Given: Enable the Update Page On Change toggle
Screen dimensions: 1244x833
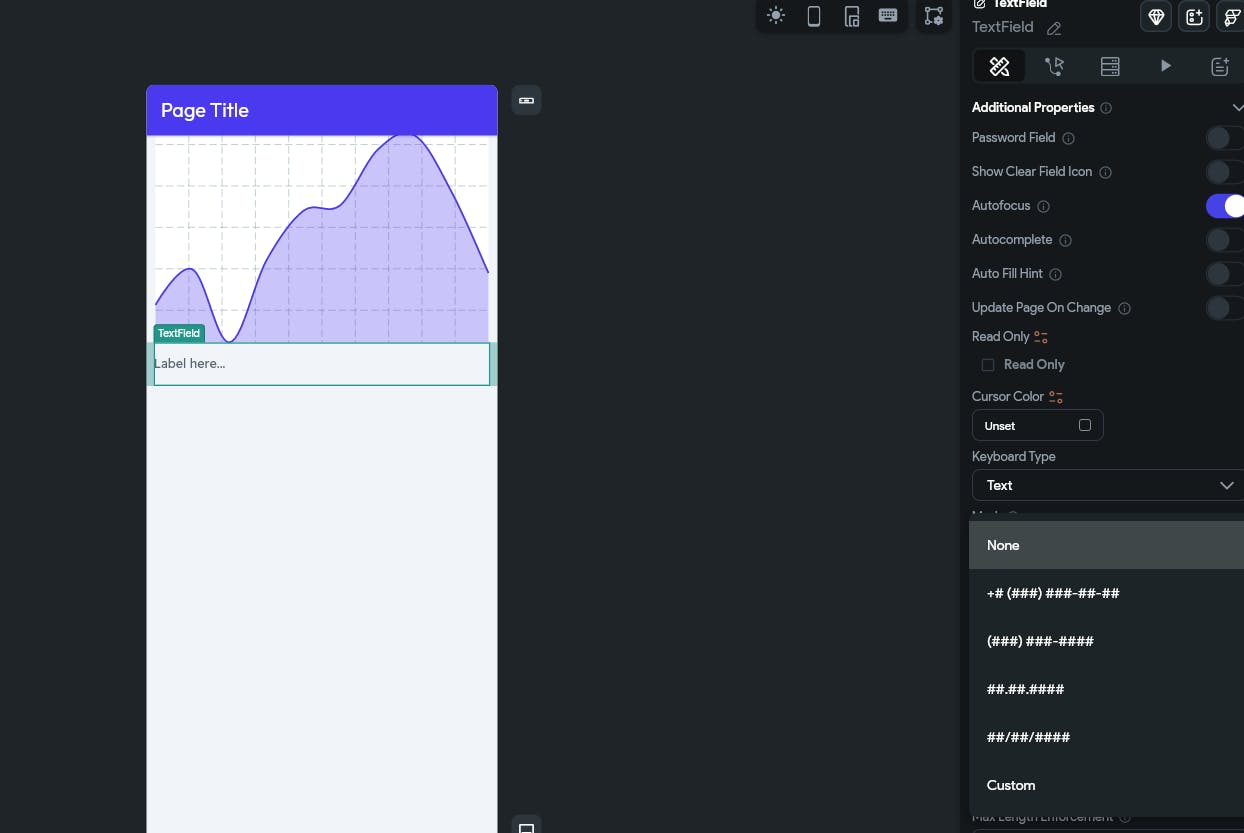Looking at the screenshot, I should tap(1225, 308).
